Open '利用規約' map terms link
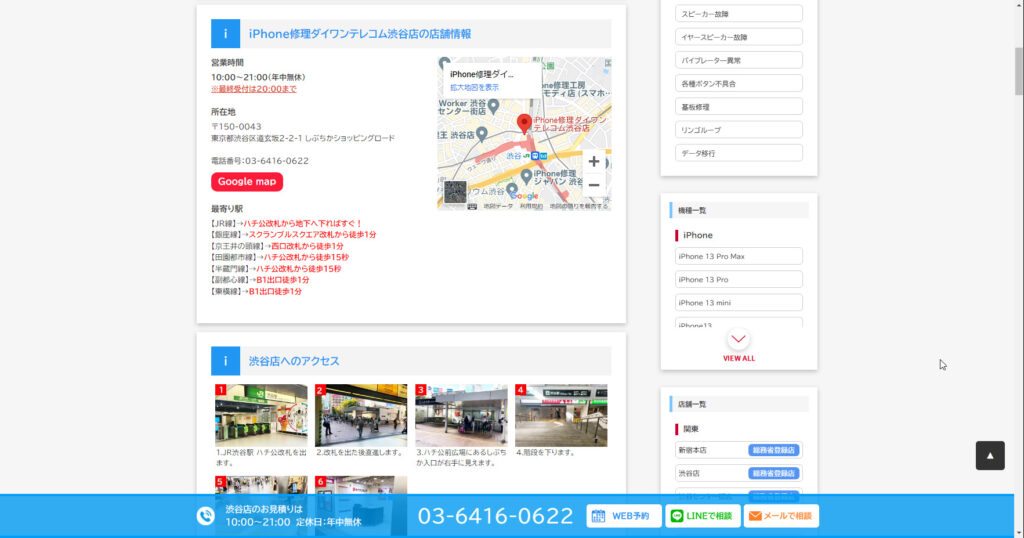The height and width of the screenshot is (538, 1024). 531,206
